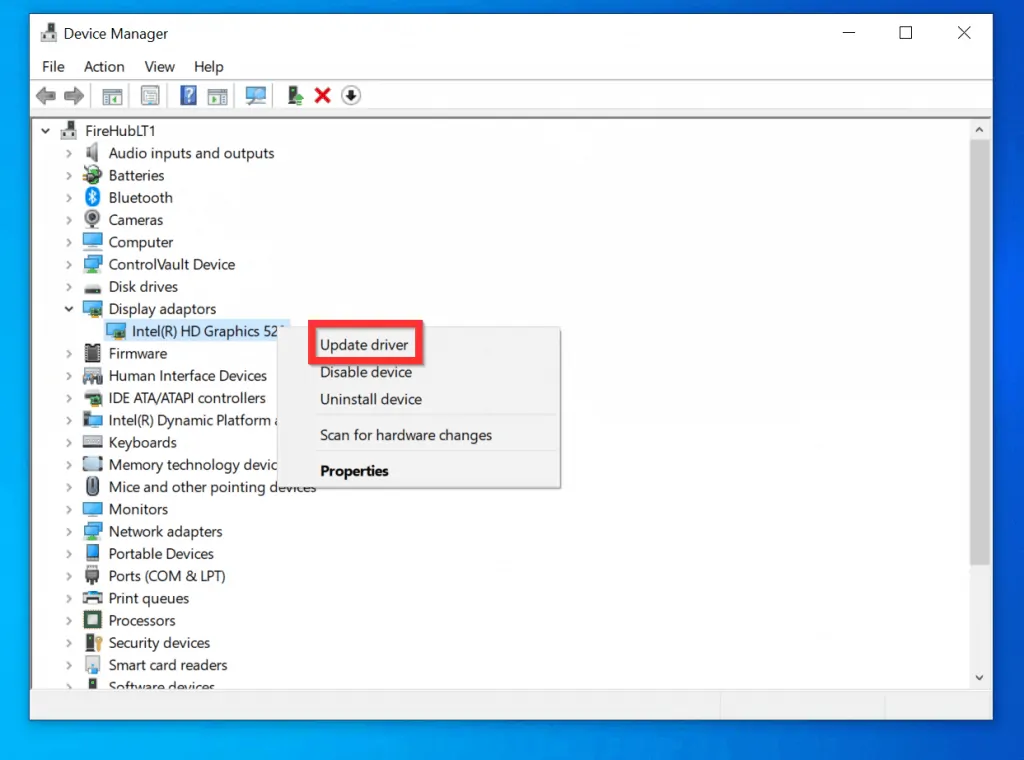The image size is (1024, 760).
Task: Click the Disable device down-arrow toolbar icon
Action: click(351, 95)
